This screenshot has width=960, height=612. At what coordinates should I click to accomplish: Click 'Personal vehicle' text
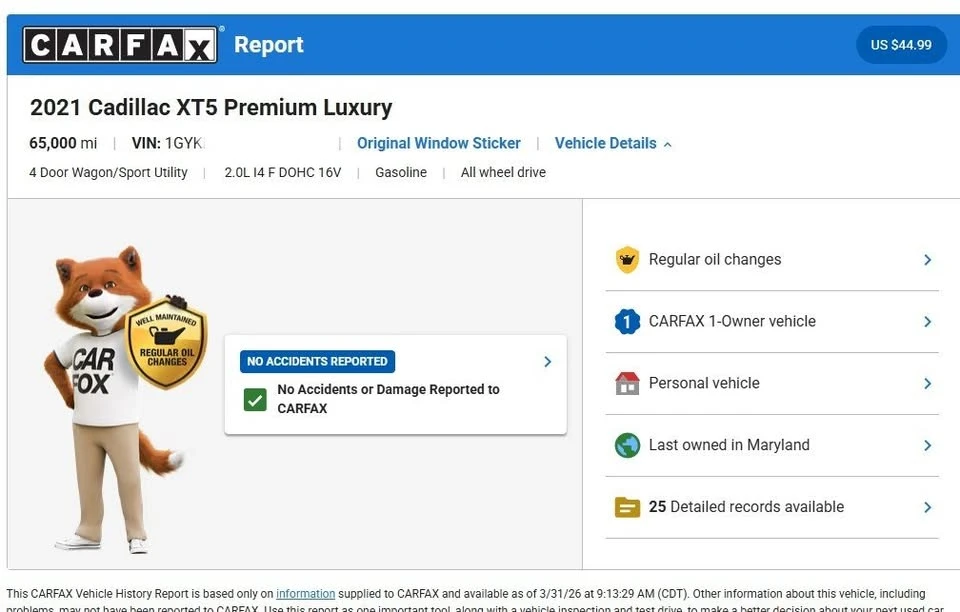(x=704, y=383)
